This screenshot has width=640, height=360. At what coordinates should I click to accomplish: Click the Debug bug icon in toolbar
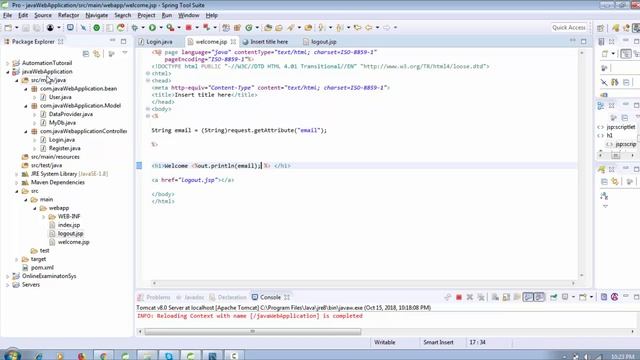pyautogui.click(x=134, y=28)
